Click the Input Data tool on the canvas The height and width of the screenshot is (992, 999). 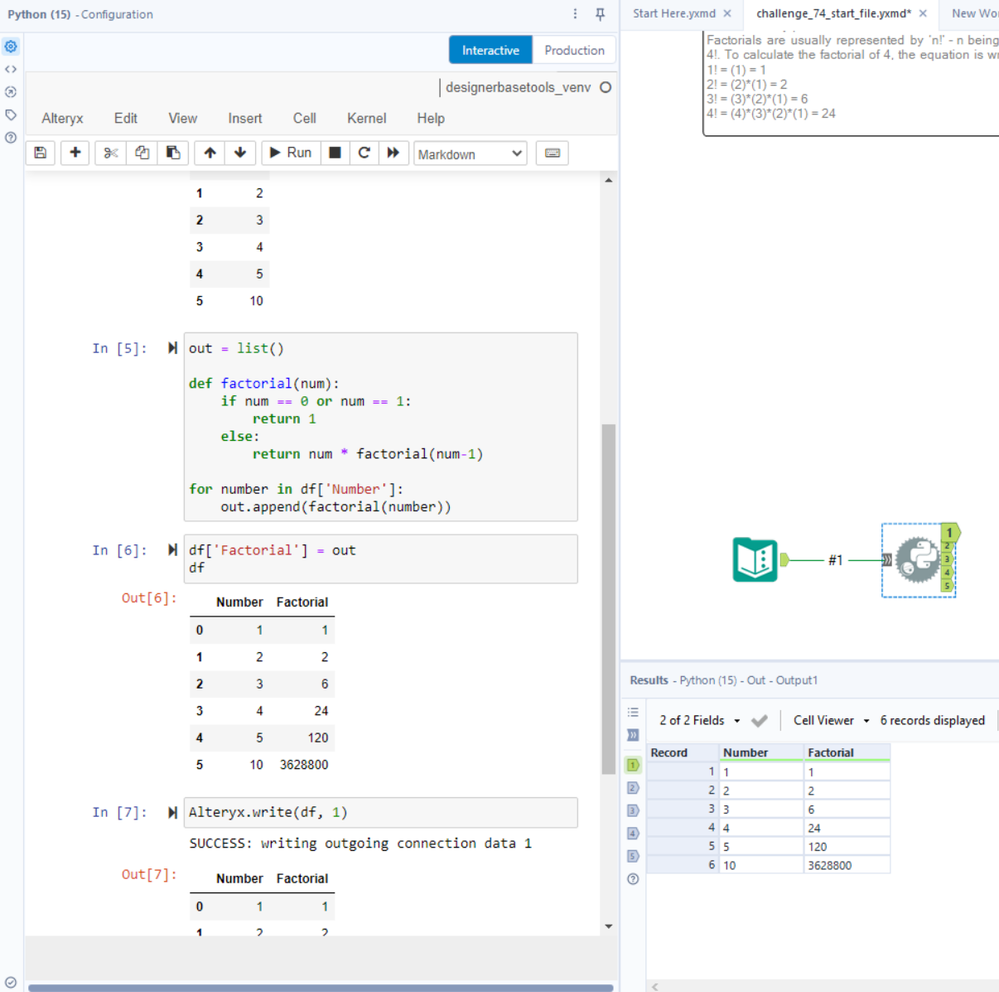coord(755,560)
